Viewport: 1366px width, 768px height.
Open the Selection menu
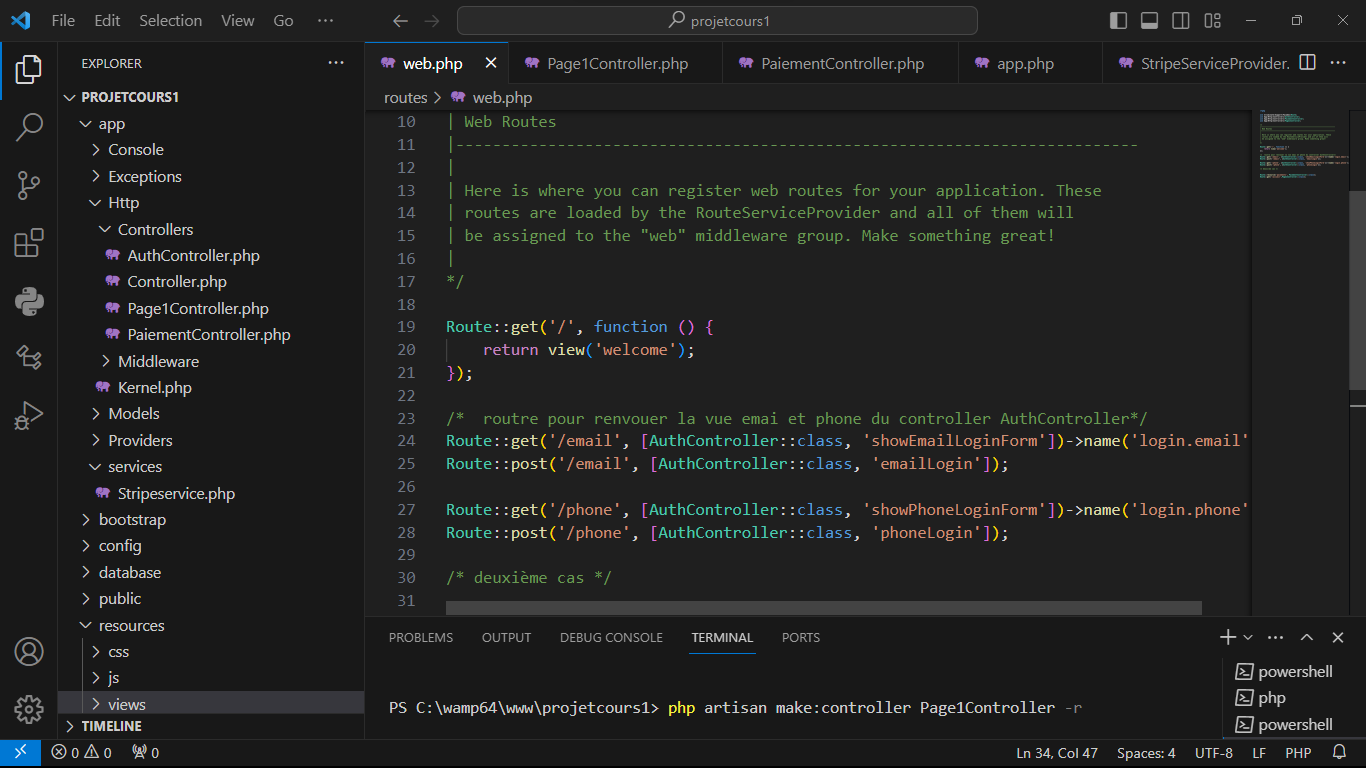tap(171, 21)
